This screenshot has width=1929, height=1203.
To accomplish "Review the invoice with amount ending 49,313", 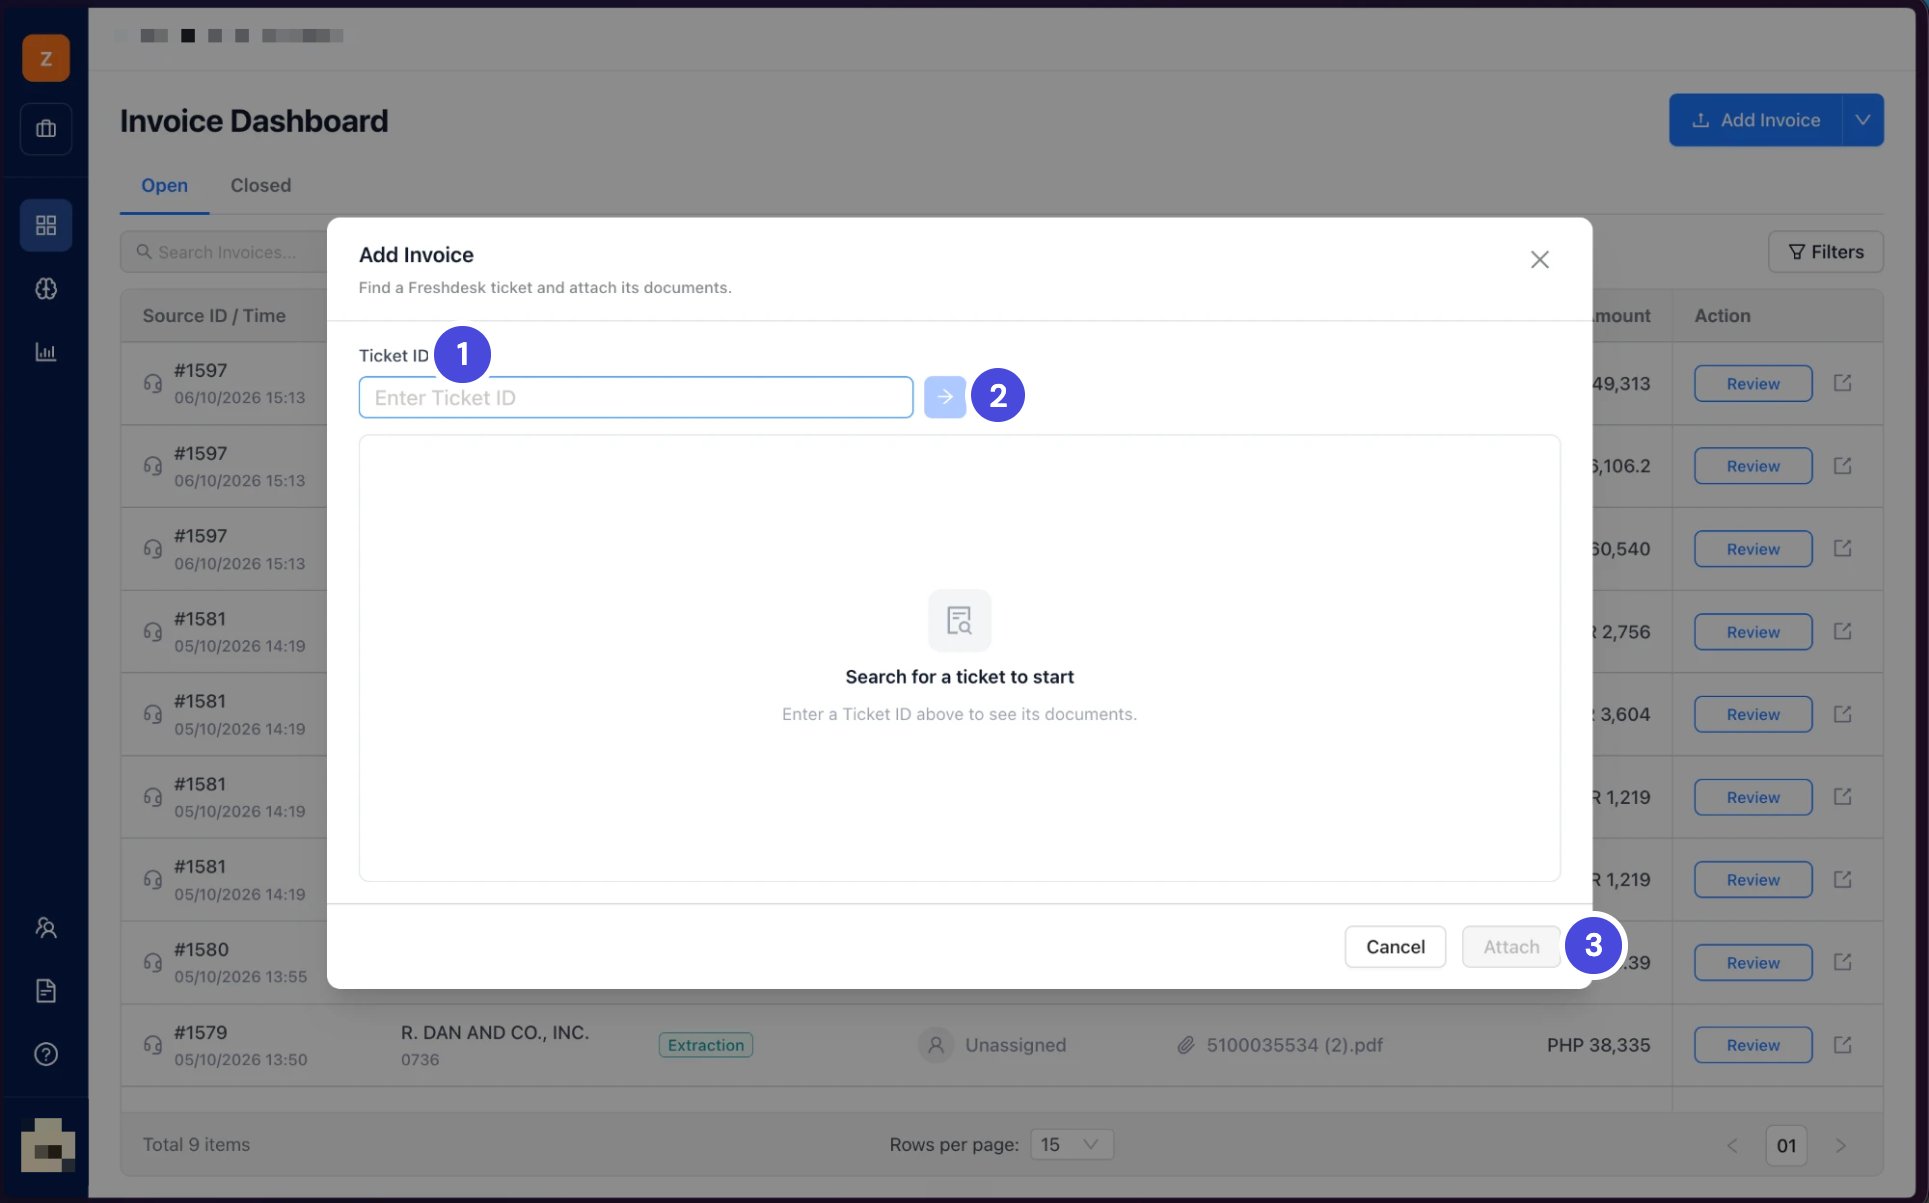I will (x=1753, y=384).
